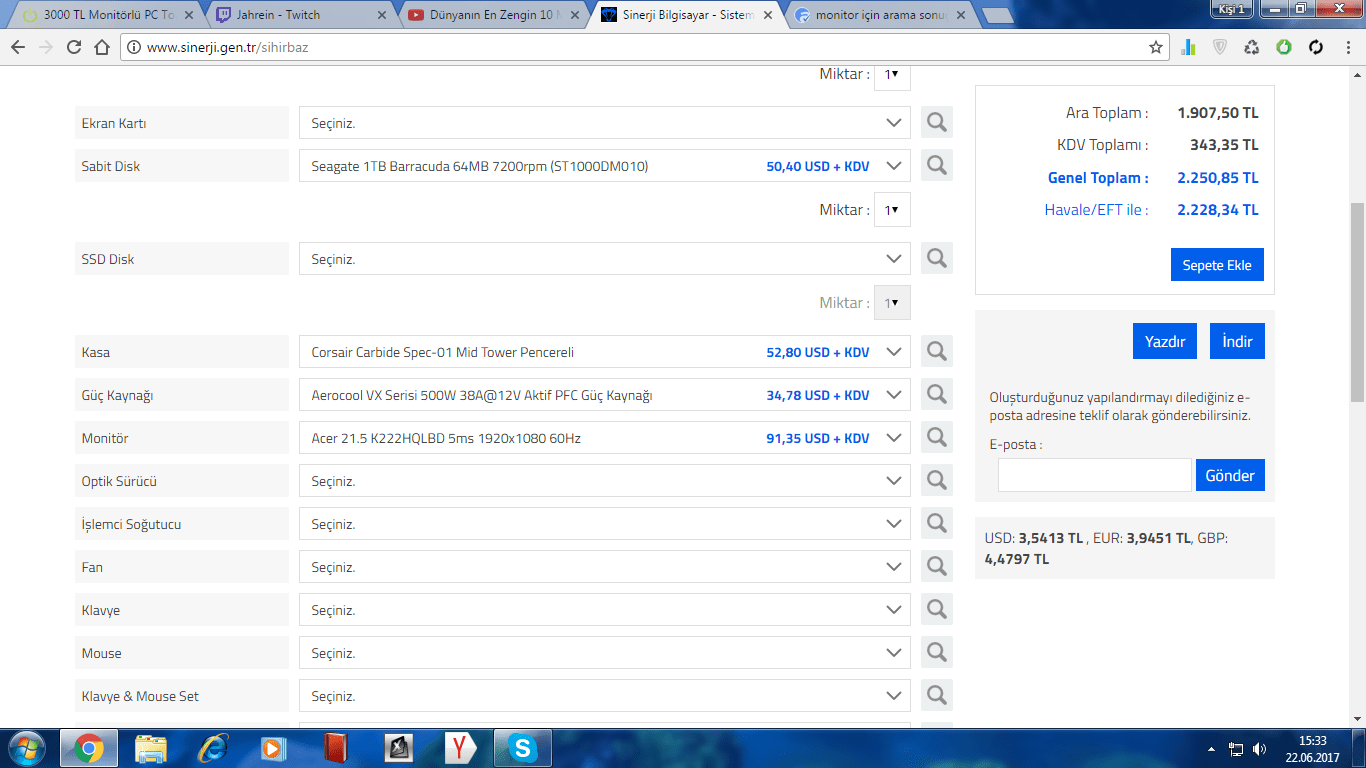This screenshot has height=768, width=1366.
Task: Click the İşlemci Soğutucu search icon
Action: [936, 524]
